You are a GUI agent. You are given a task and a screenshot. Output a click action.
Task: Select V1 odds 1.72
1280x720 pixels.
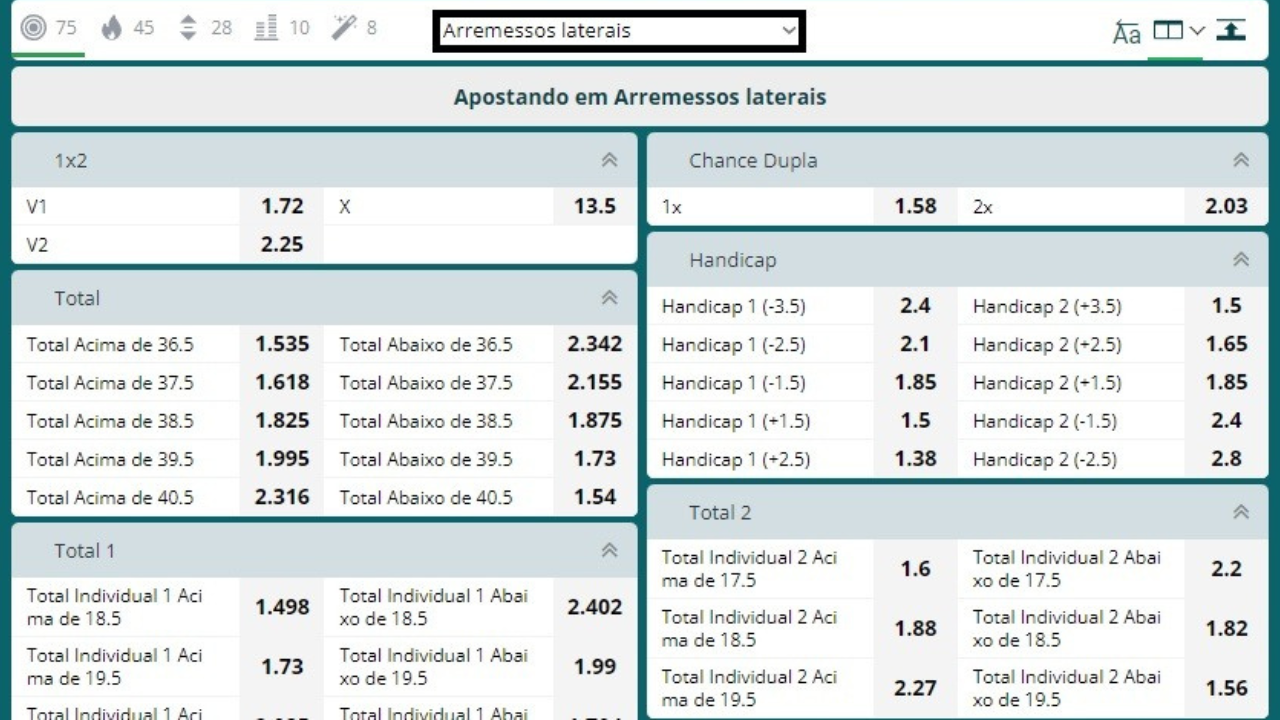282,206
